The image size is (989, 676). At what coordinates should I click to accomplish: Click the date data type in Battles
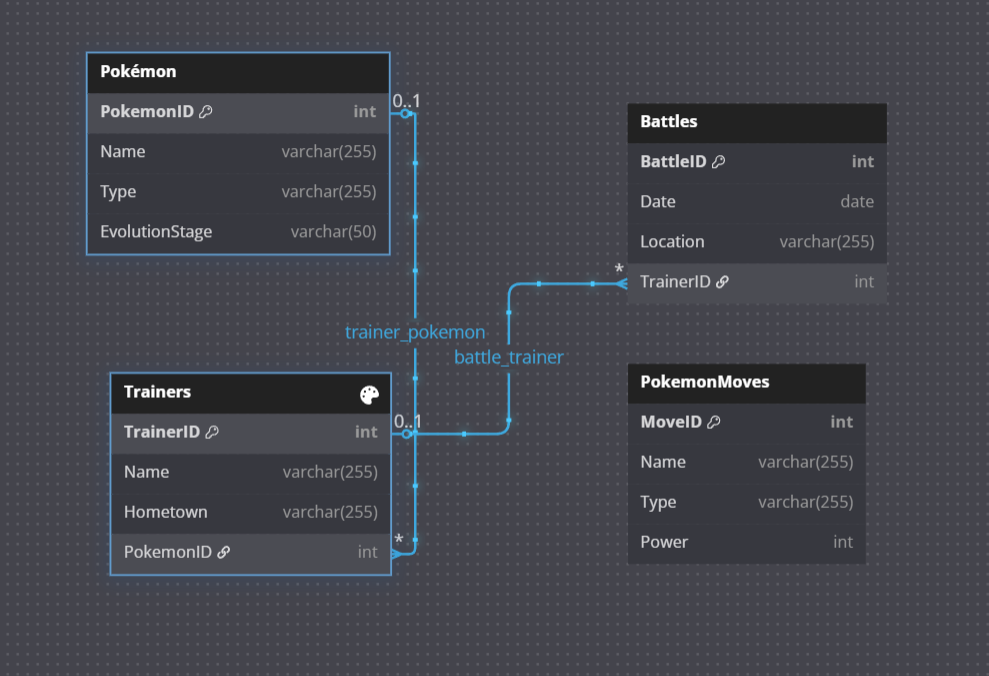[x=857, y=202]
